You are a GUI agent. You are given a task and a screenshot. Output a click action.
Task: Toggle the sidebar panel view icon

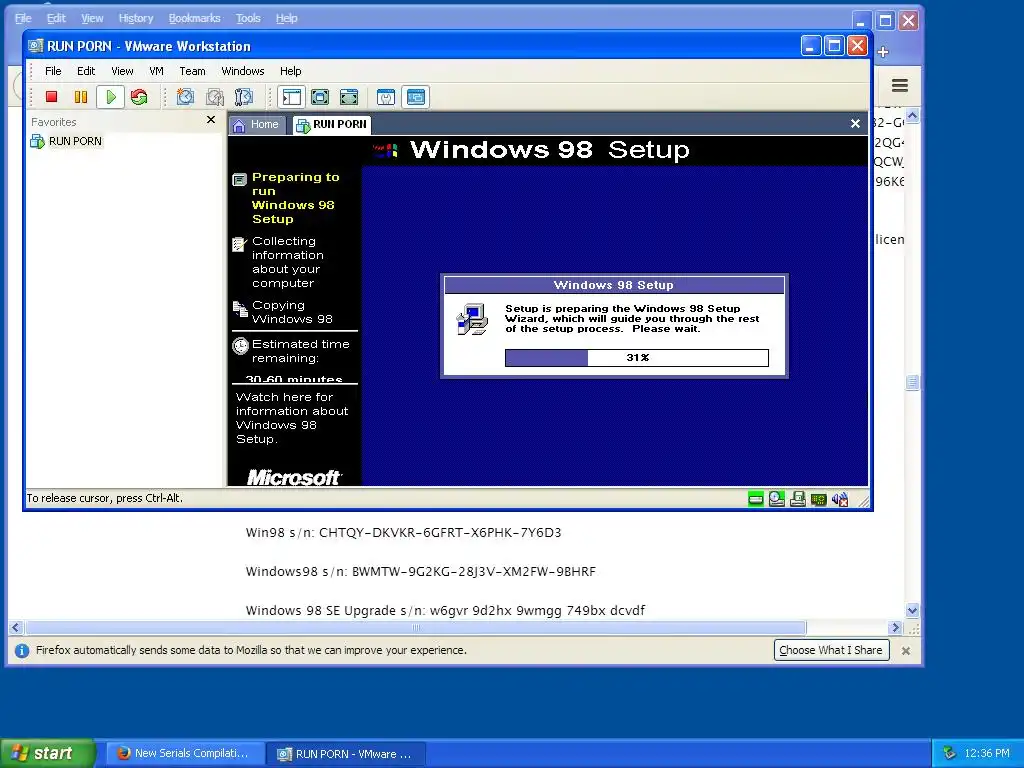(291, 97)
